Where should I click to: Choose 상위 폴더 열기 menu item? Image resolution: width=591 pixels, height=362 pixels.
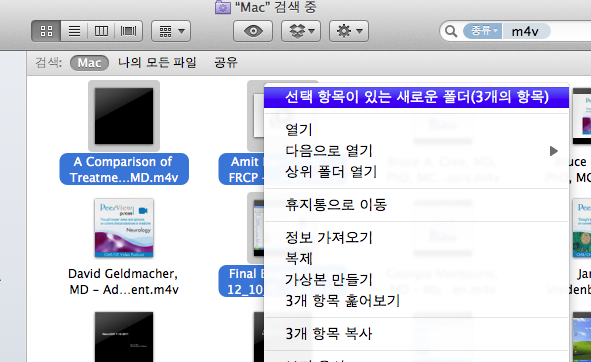(416, 172)
